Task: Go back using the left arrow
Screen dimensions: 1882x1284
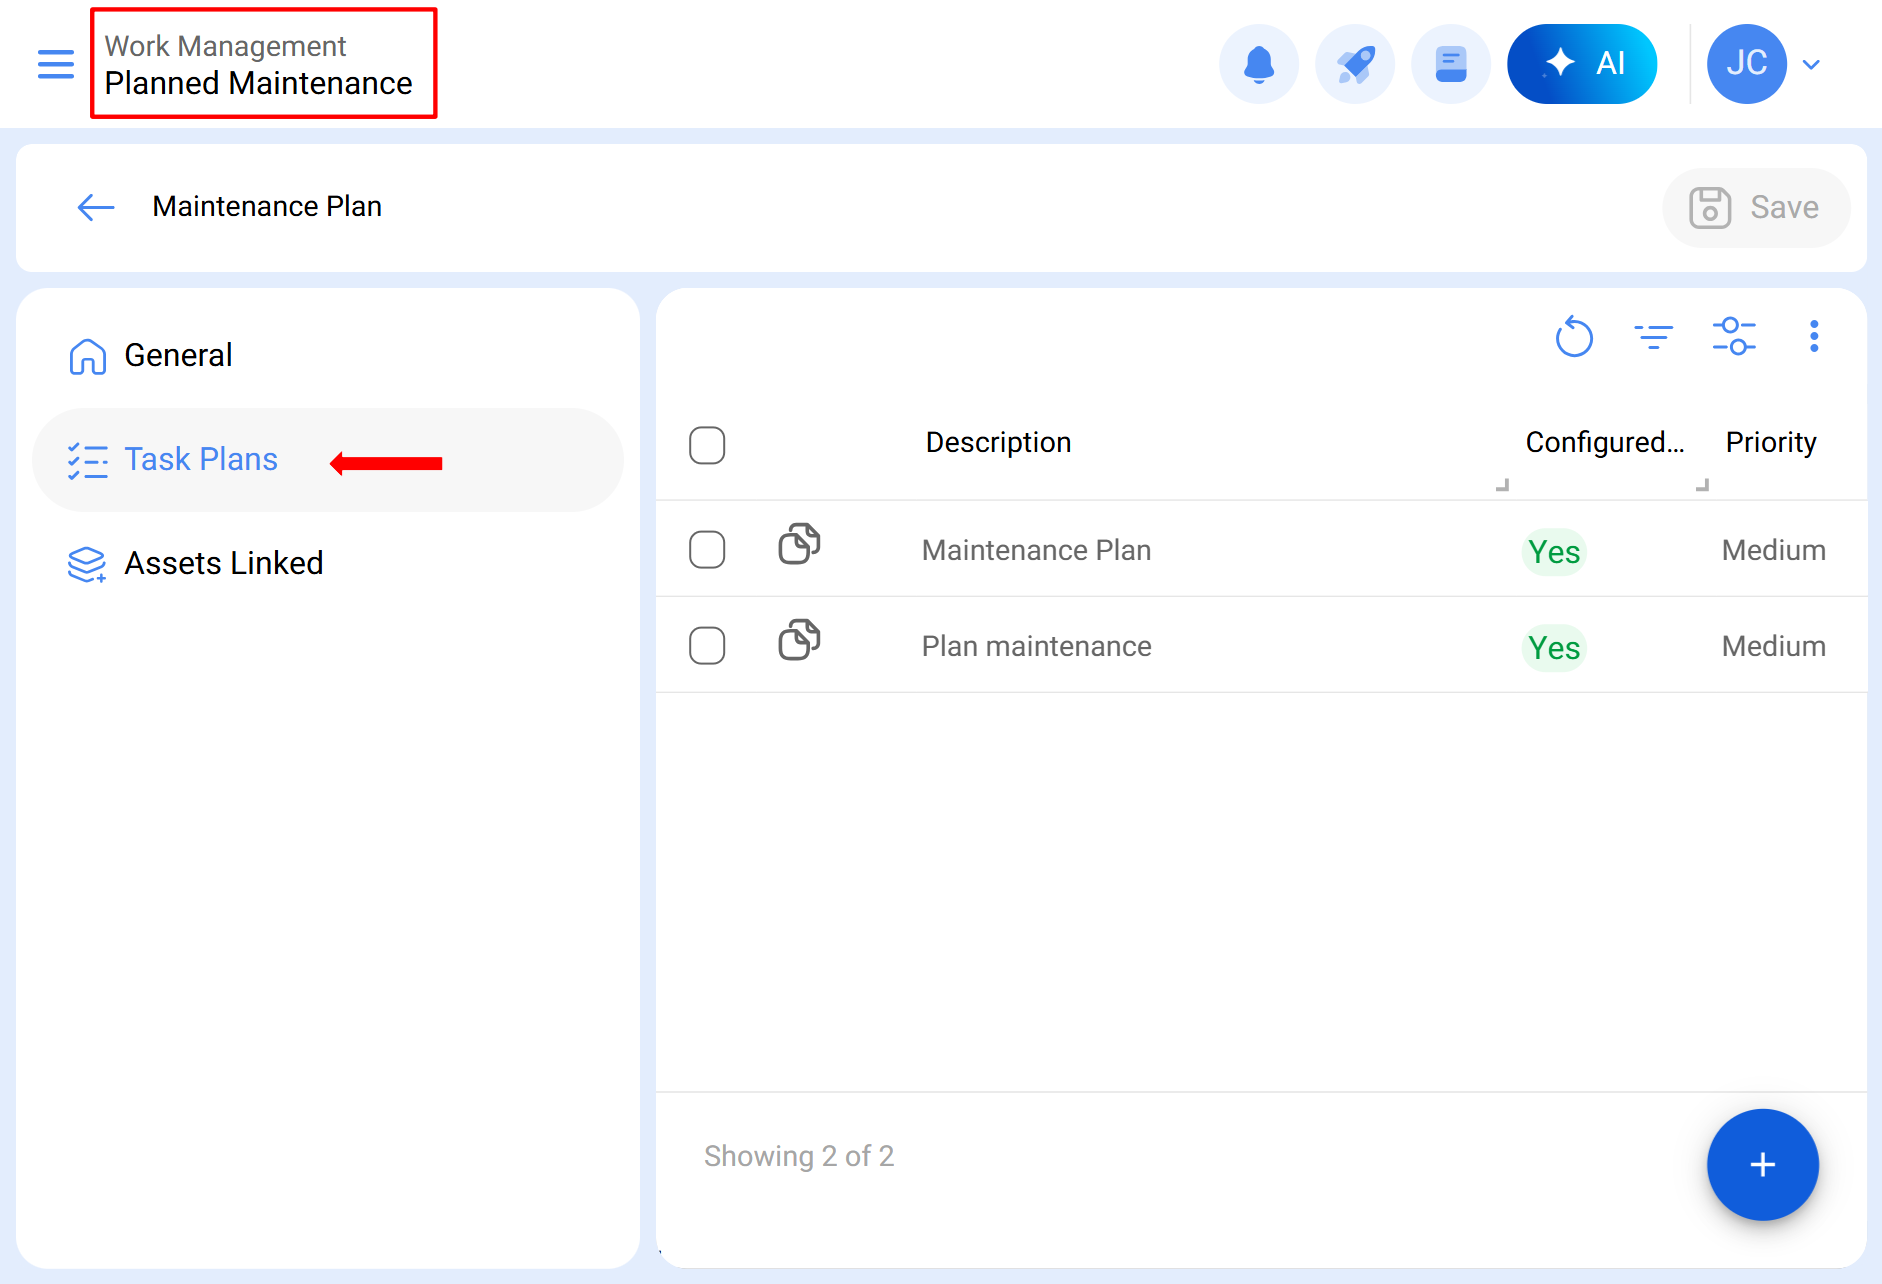Action: click(x=96, y=207)
